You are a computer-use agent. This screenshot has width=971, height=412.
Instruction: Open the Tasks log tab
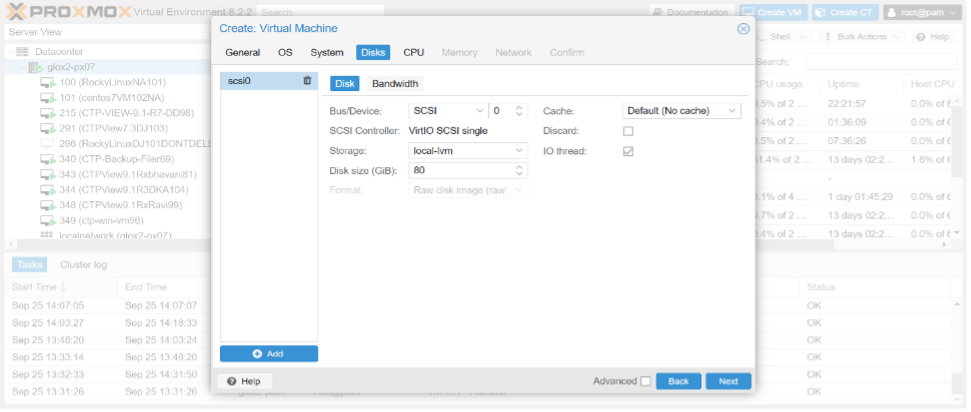29,265
